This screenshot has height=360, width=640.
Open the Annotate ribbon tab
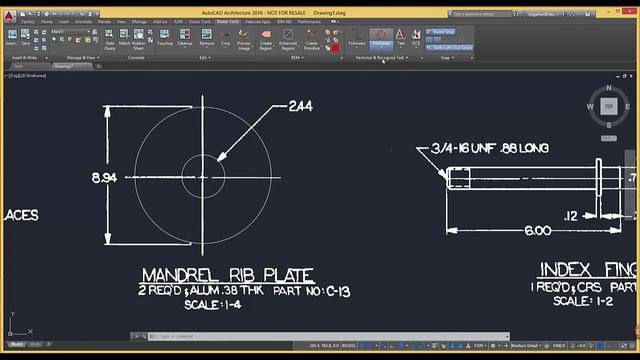coord(83,22)
